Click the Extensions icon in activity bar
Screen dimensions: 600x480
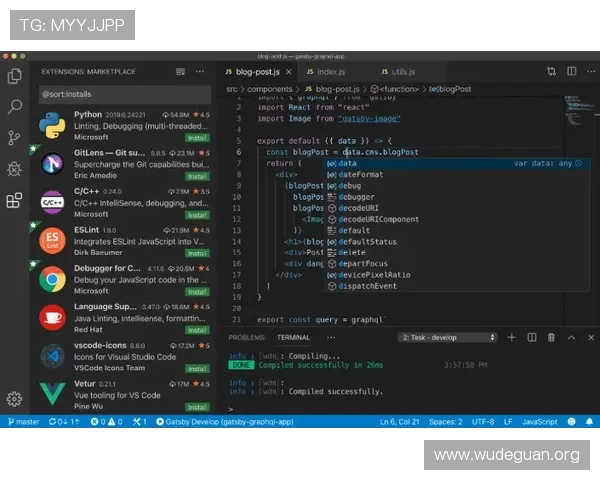pos(15,200)
